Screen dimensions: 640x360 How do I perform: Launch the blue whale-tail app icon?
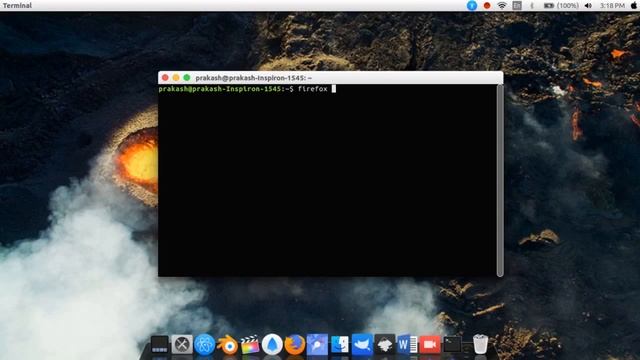(362, 344)
